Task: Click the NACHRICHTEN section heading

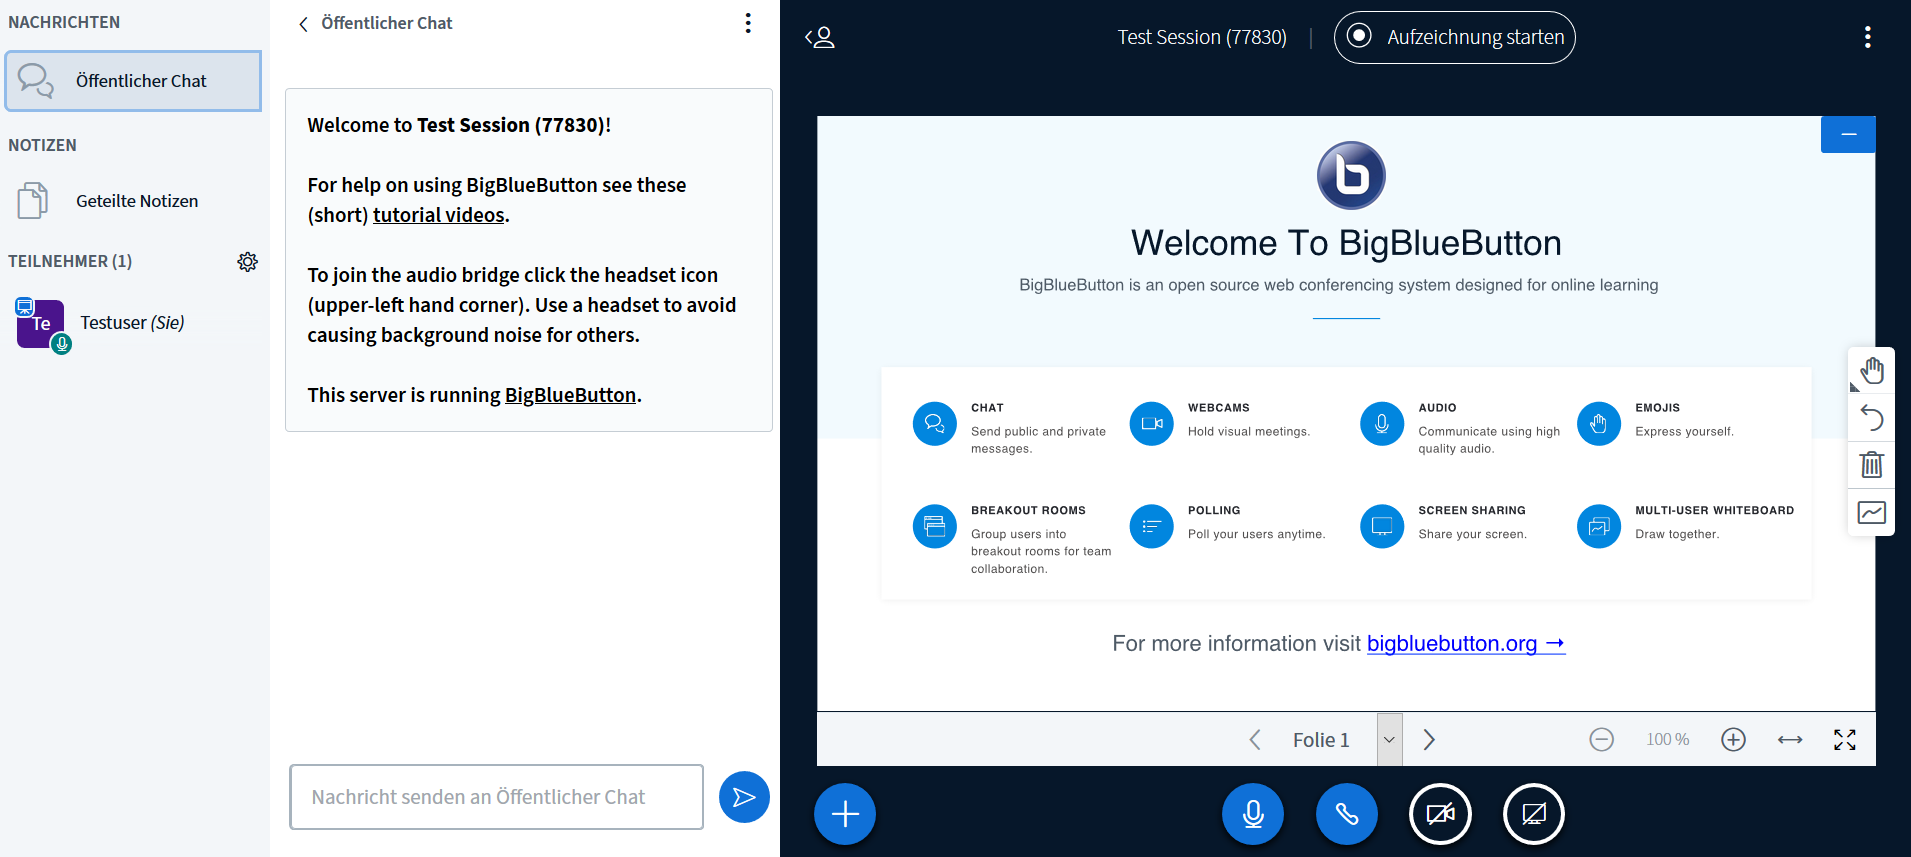Action: coord(64,22)
